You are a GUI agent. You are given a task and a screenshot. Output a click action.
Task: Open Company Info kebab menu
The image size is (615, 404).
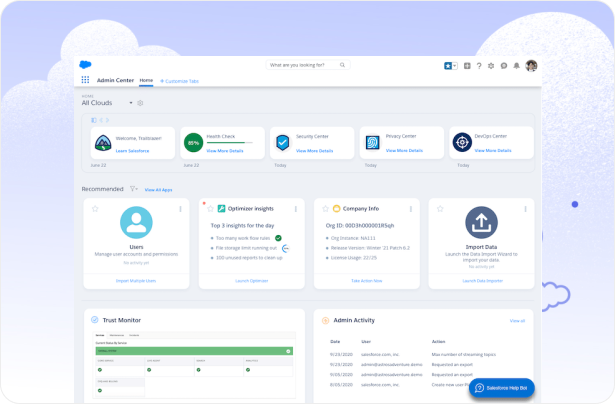(411, 209)
